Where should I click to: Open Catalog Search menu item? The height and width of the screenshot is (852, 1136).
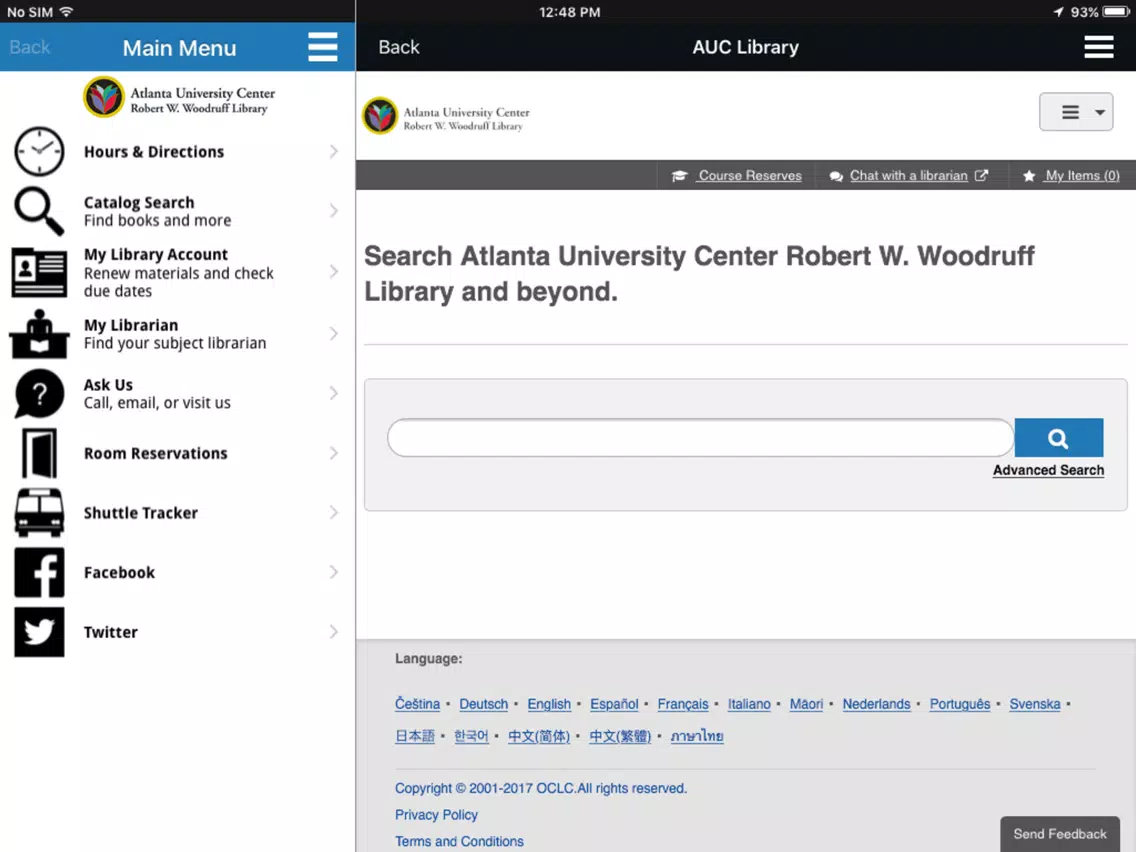click(178, 211)
